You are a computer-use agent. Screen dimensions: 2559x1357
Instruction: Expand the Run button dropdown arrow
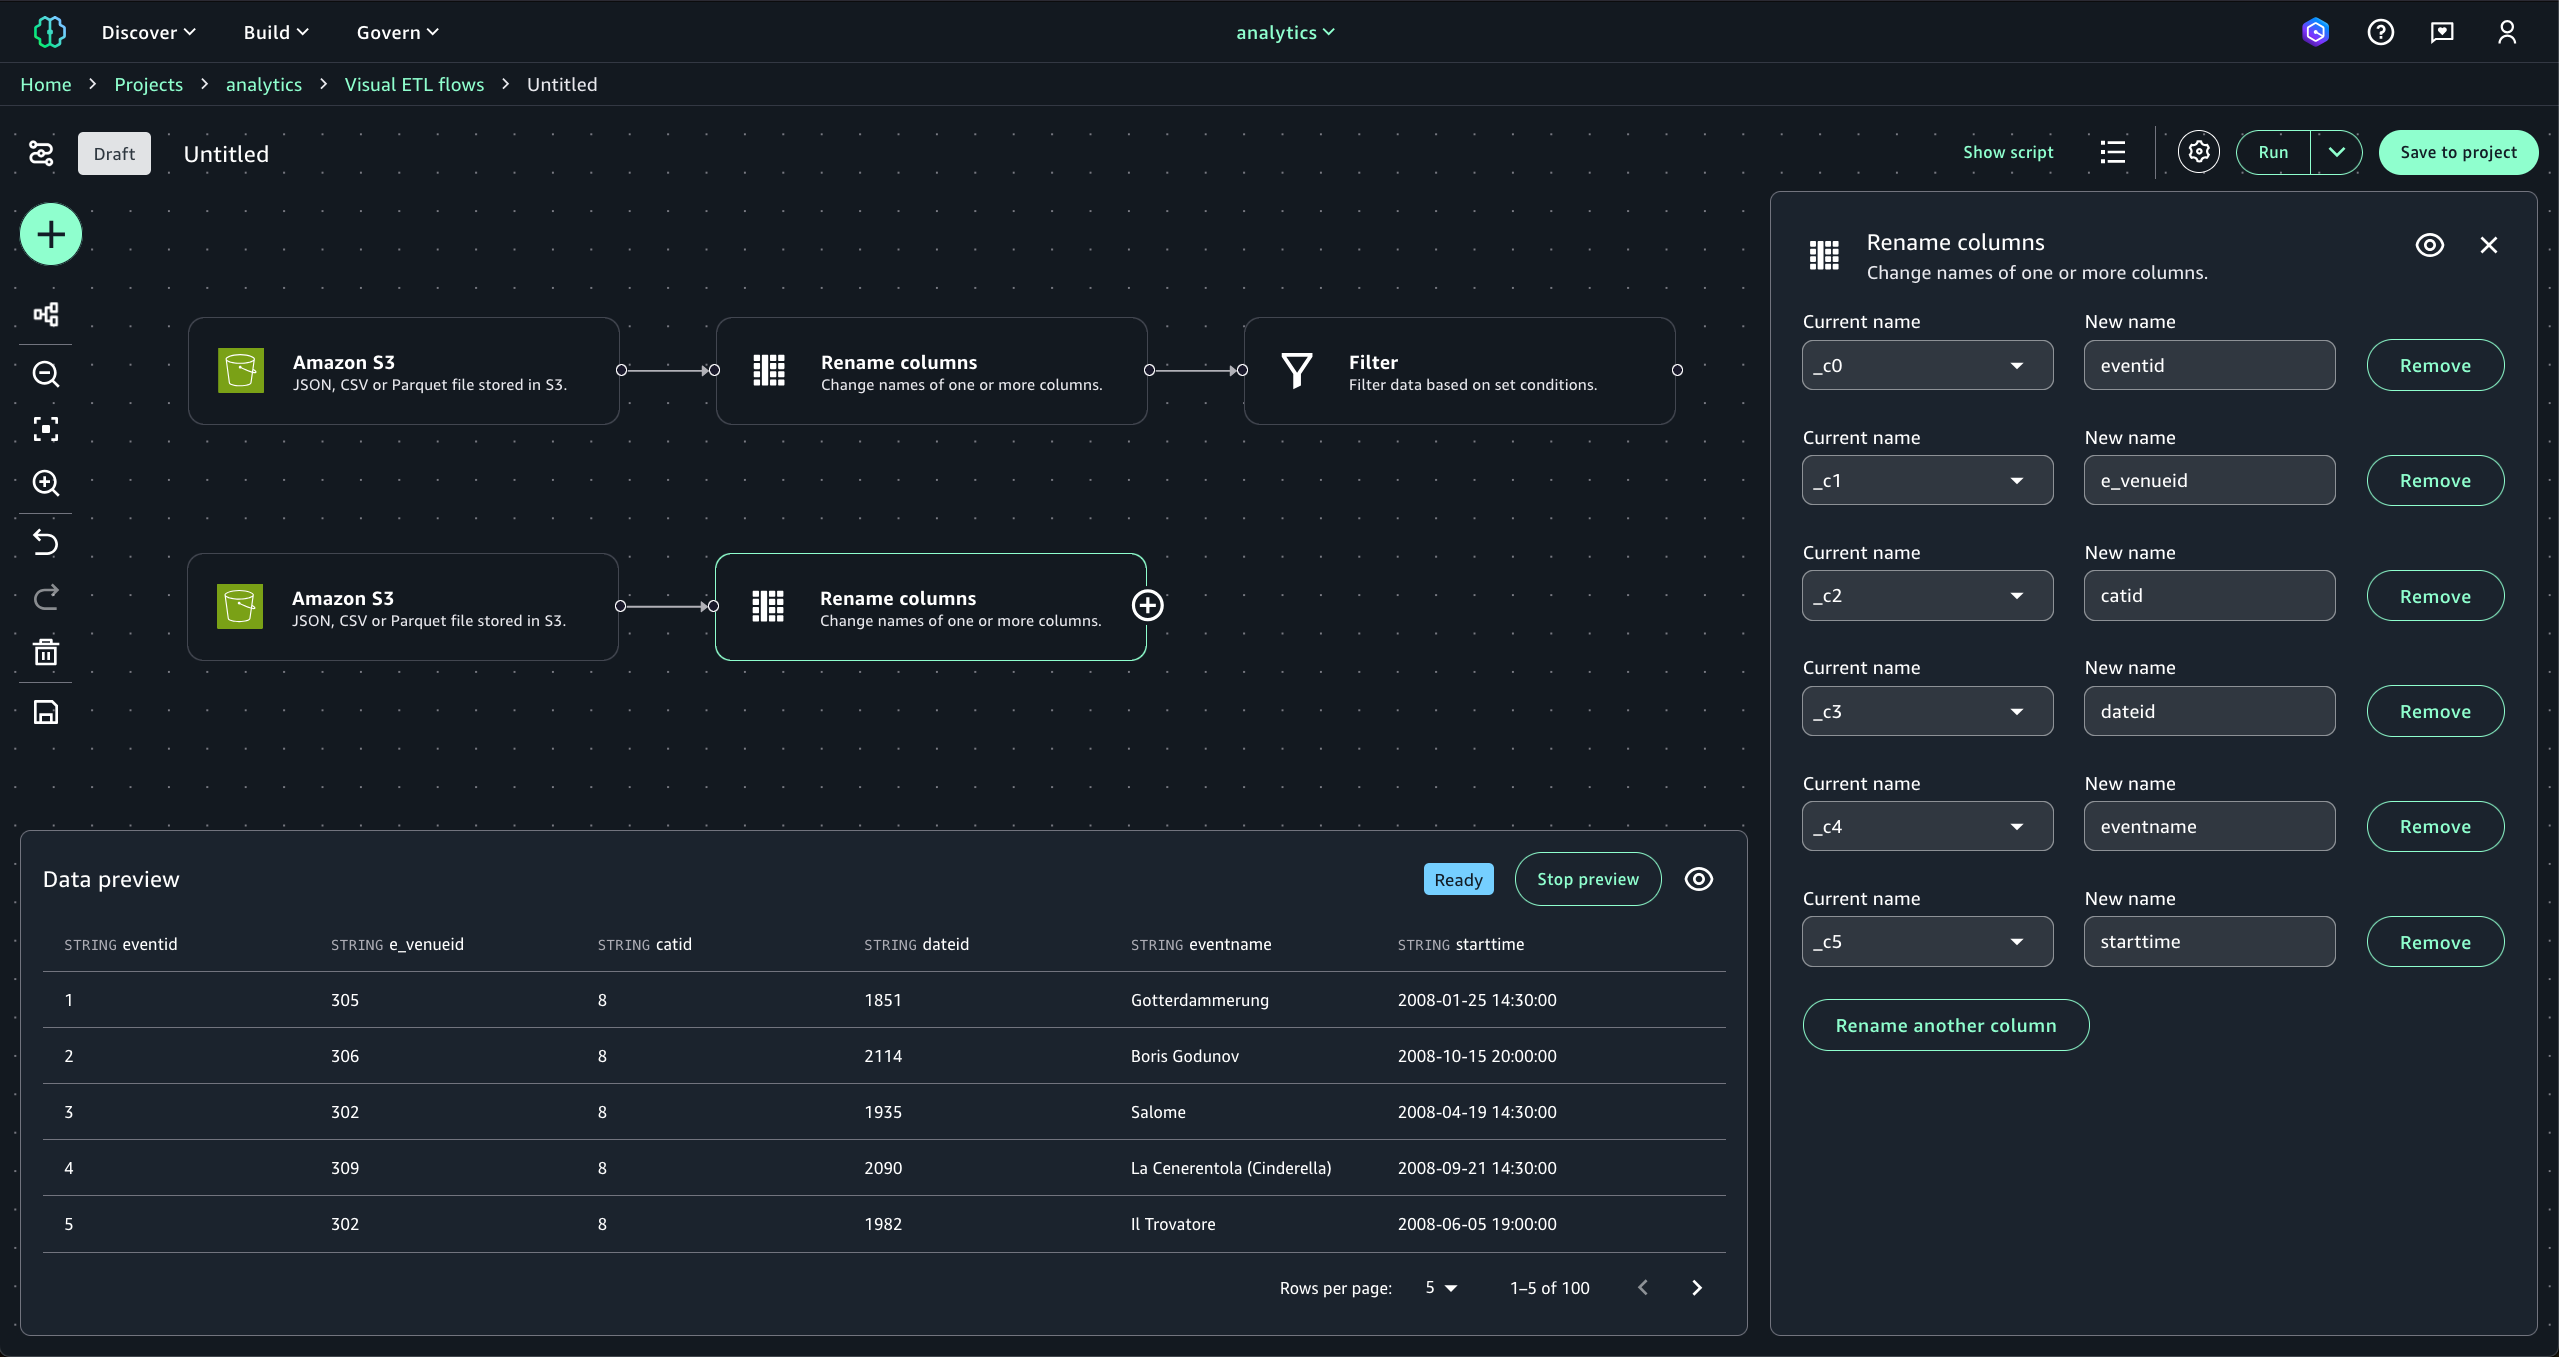tap(2336, 152)
